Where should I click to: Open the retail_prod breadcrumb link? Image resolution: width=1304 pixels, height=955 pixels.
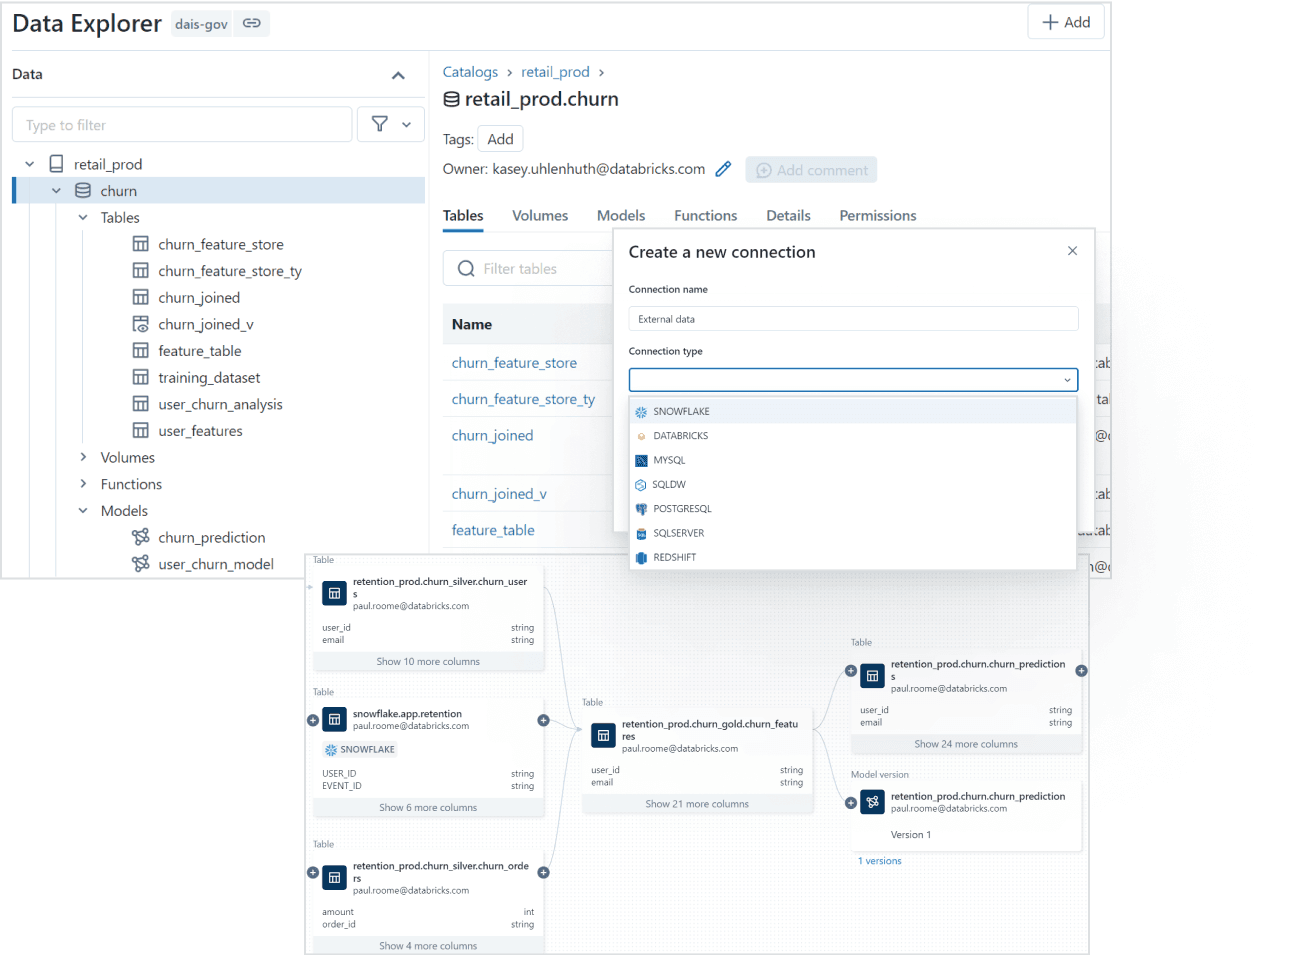555,72
